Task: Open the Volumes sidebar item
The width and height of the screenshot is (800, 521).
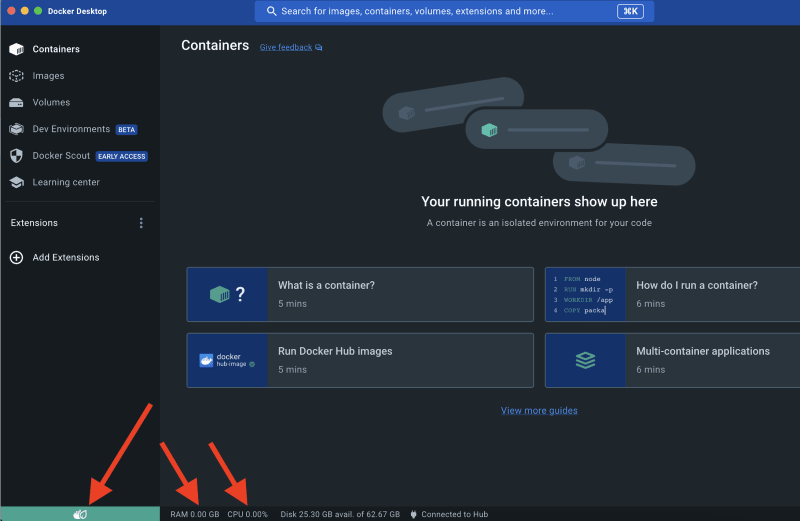Action: (80, 102)
